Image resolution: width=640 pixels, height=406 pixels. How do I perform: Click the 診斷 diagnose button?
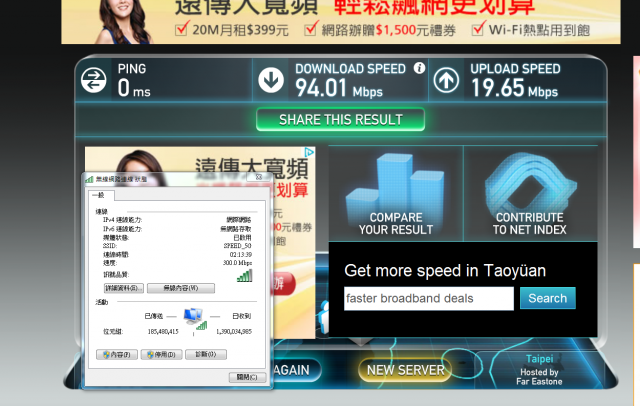point(206,355)
